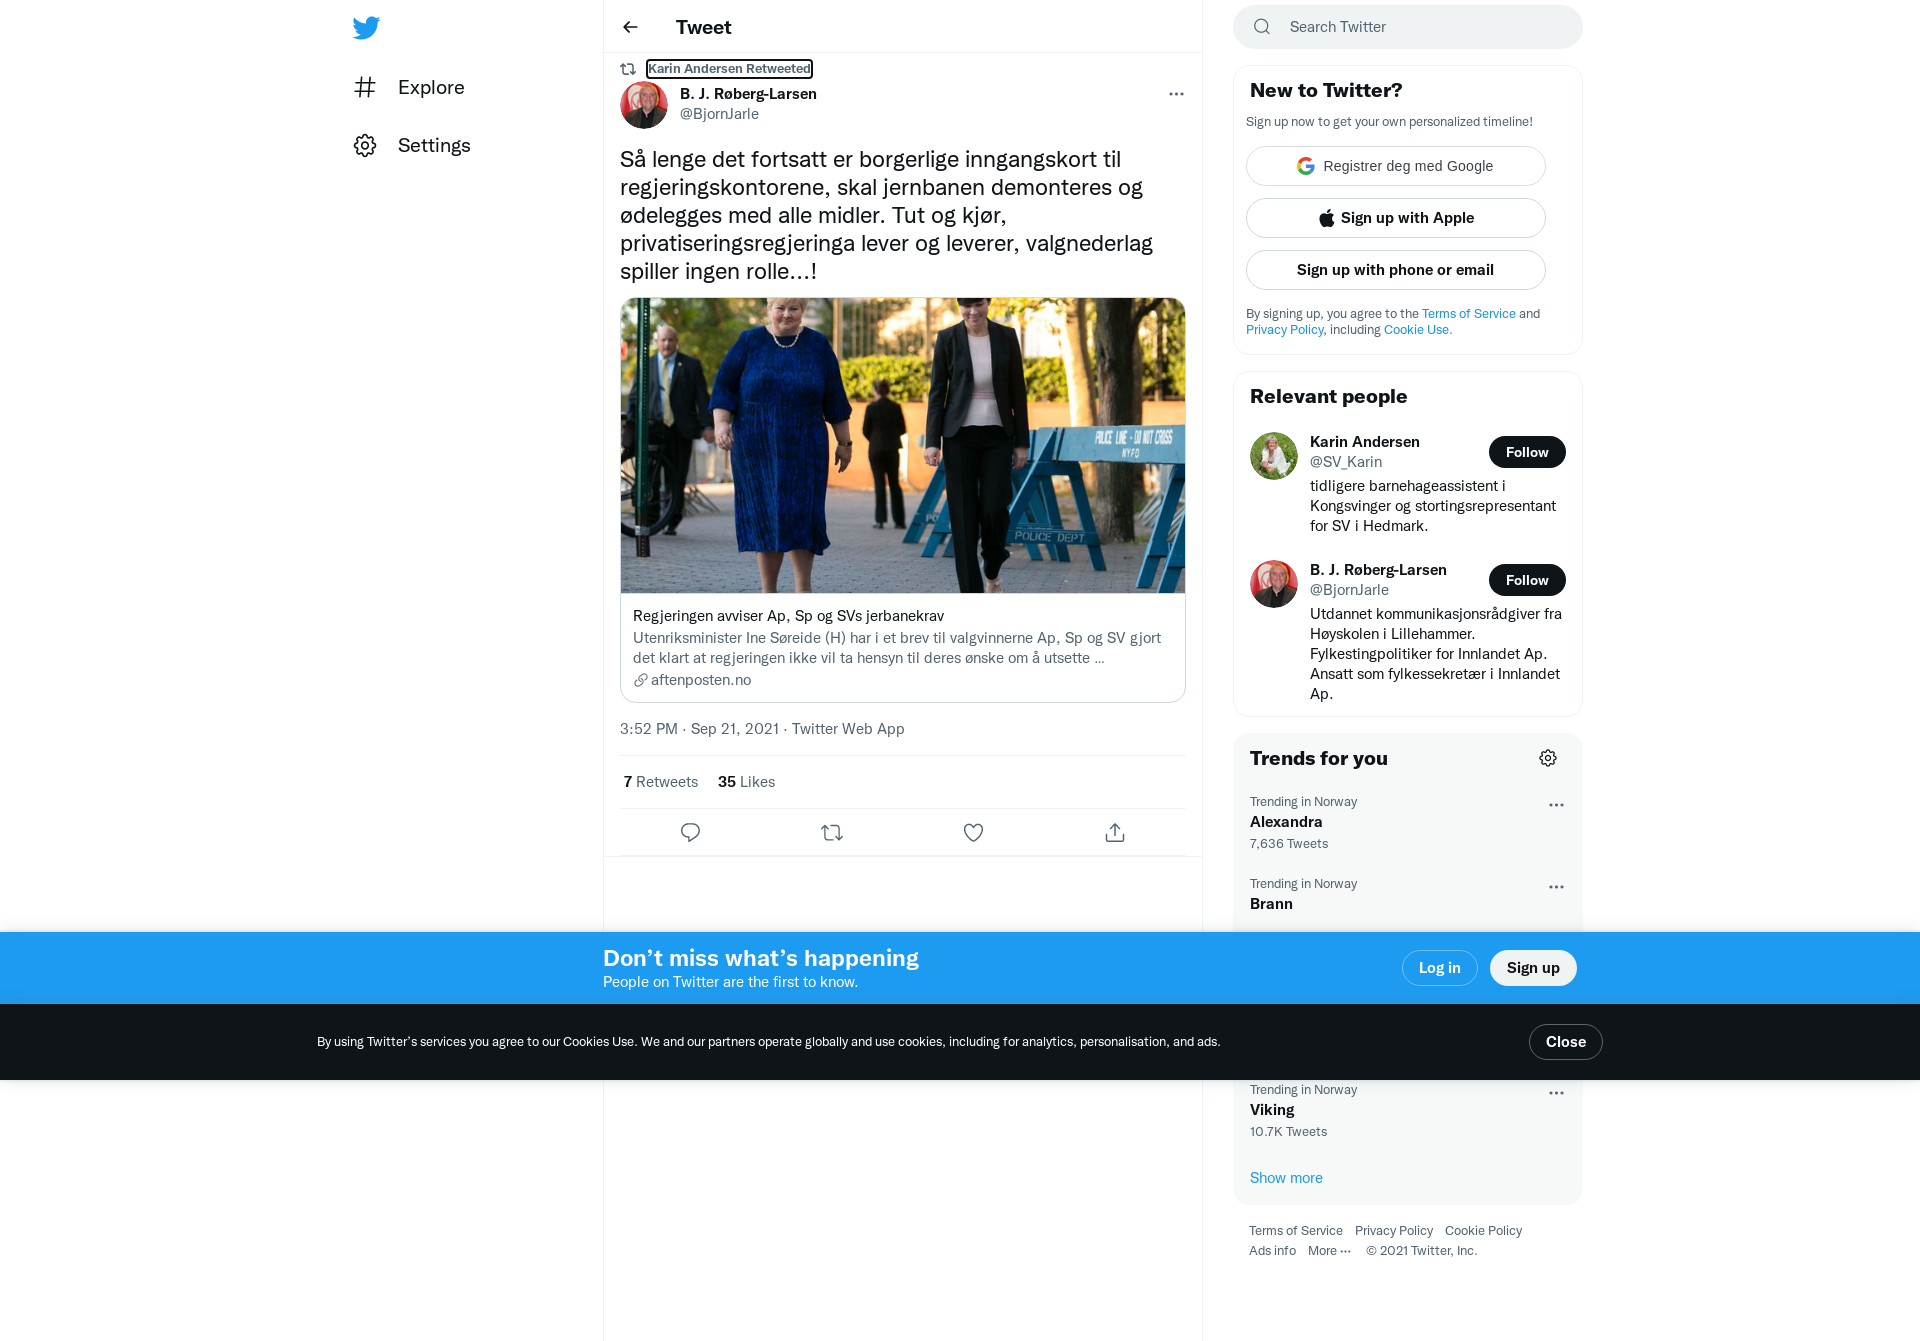Click the Twitter bird logo

click(366, 28)
